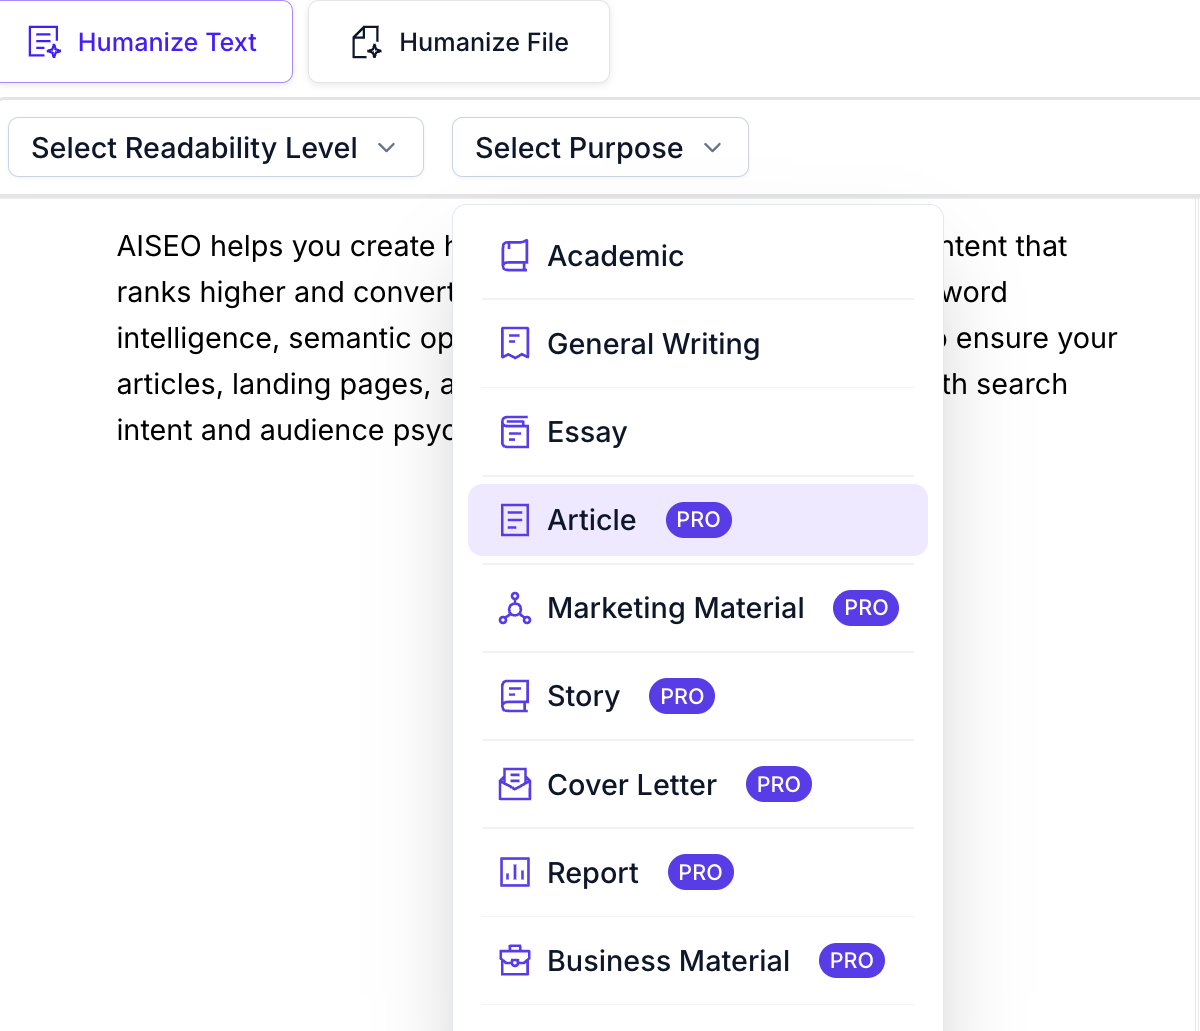The image size is (1200, 1031).
Task: Click the PRO badge beside Business Material
Action: click(852, 960)
